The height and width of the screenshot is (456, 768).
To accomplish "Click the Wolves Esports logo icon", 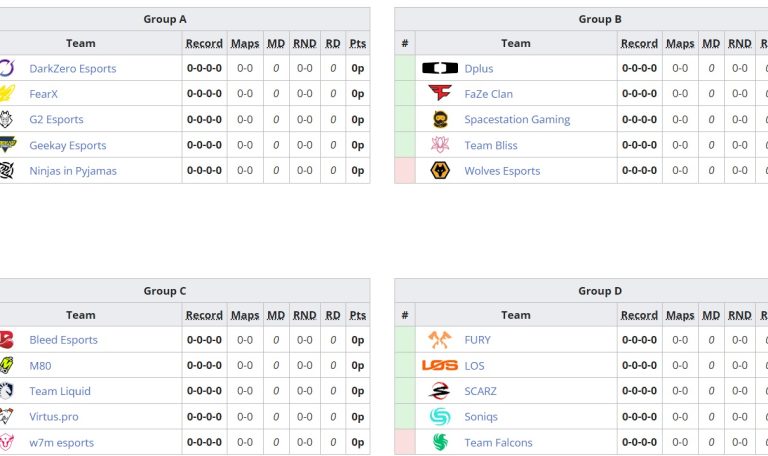I will coord(440,171).
